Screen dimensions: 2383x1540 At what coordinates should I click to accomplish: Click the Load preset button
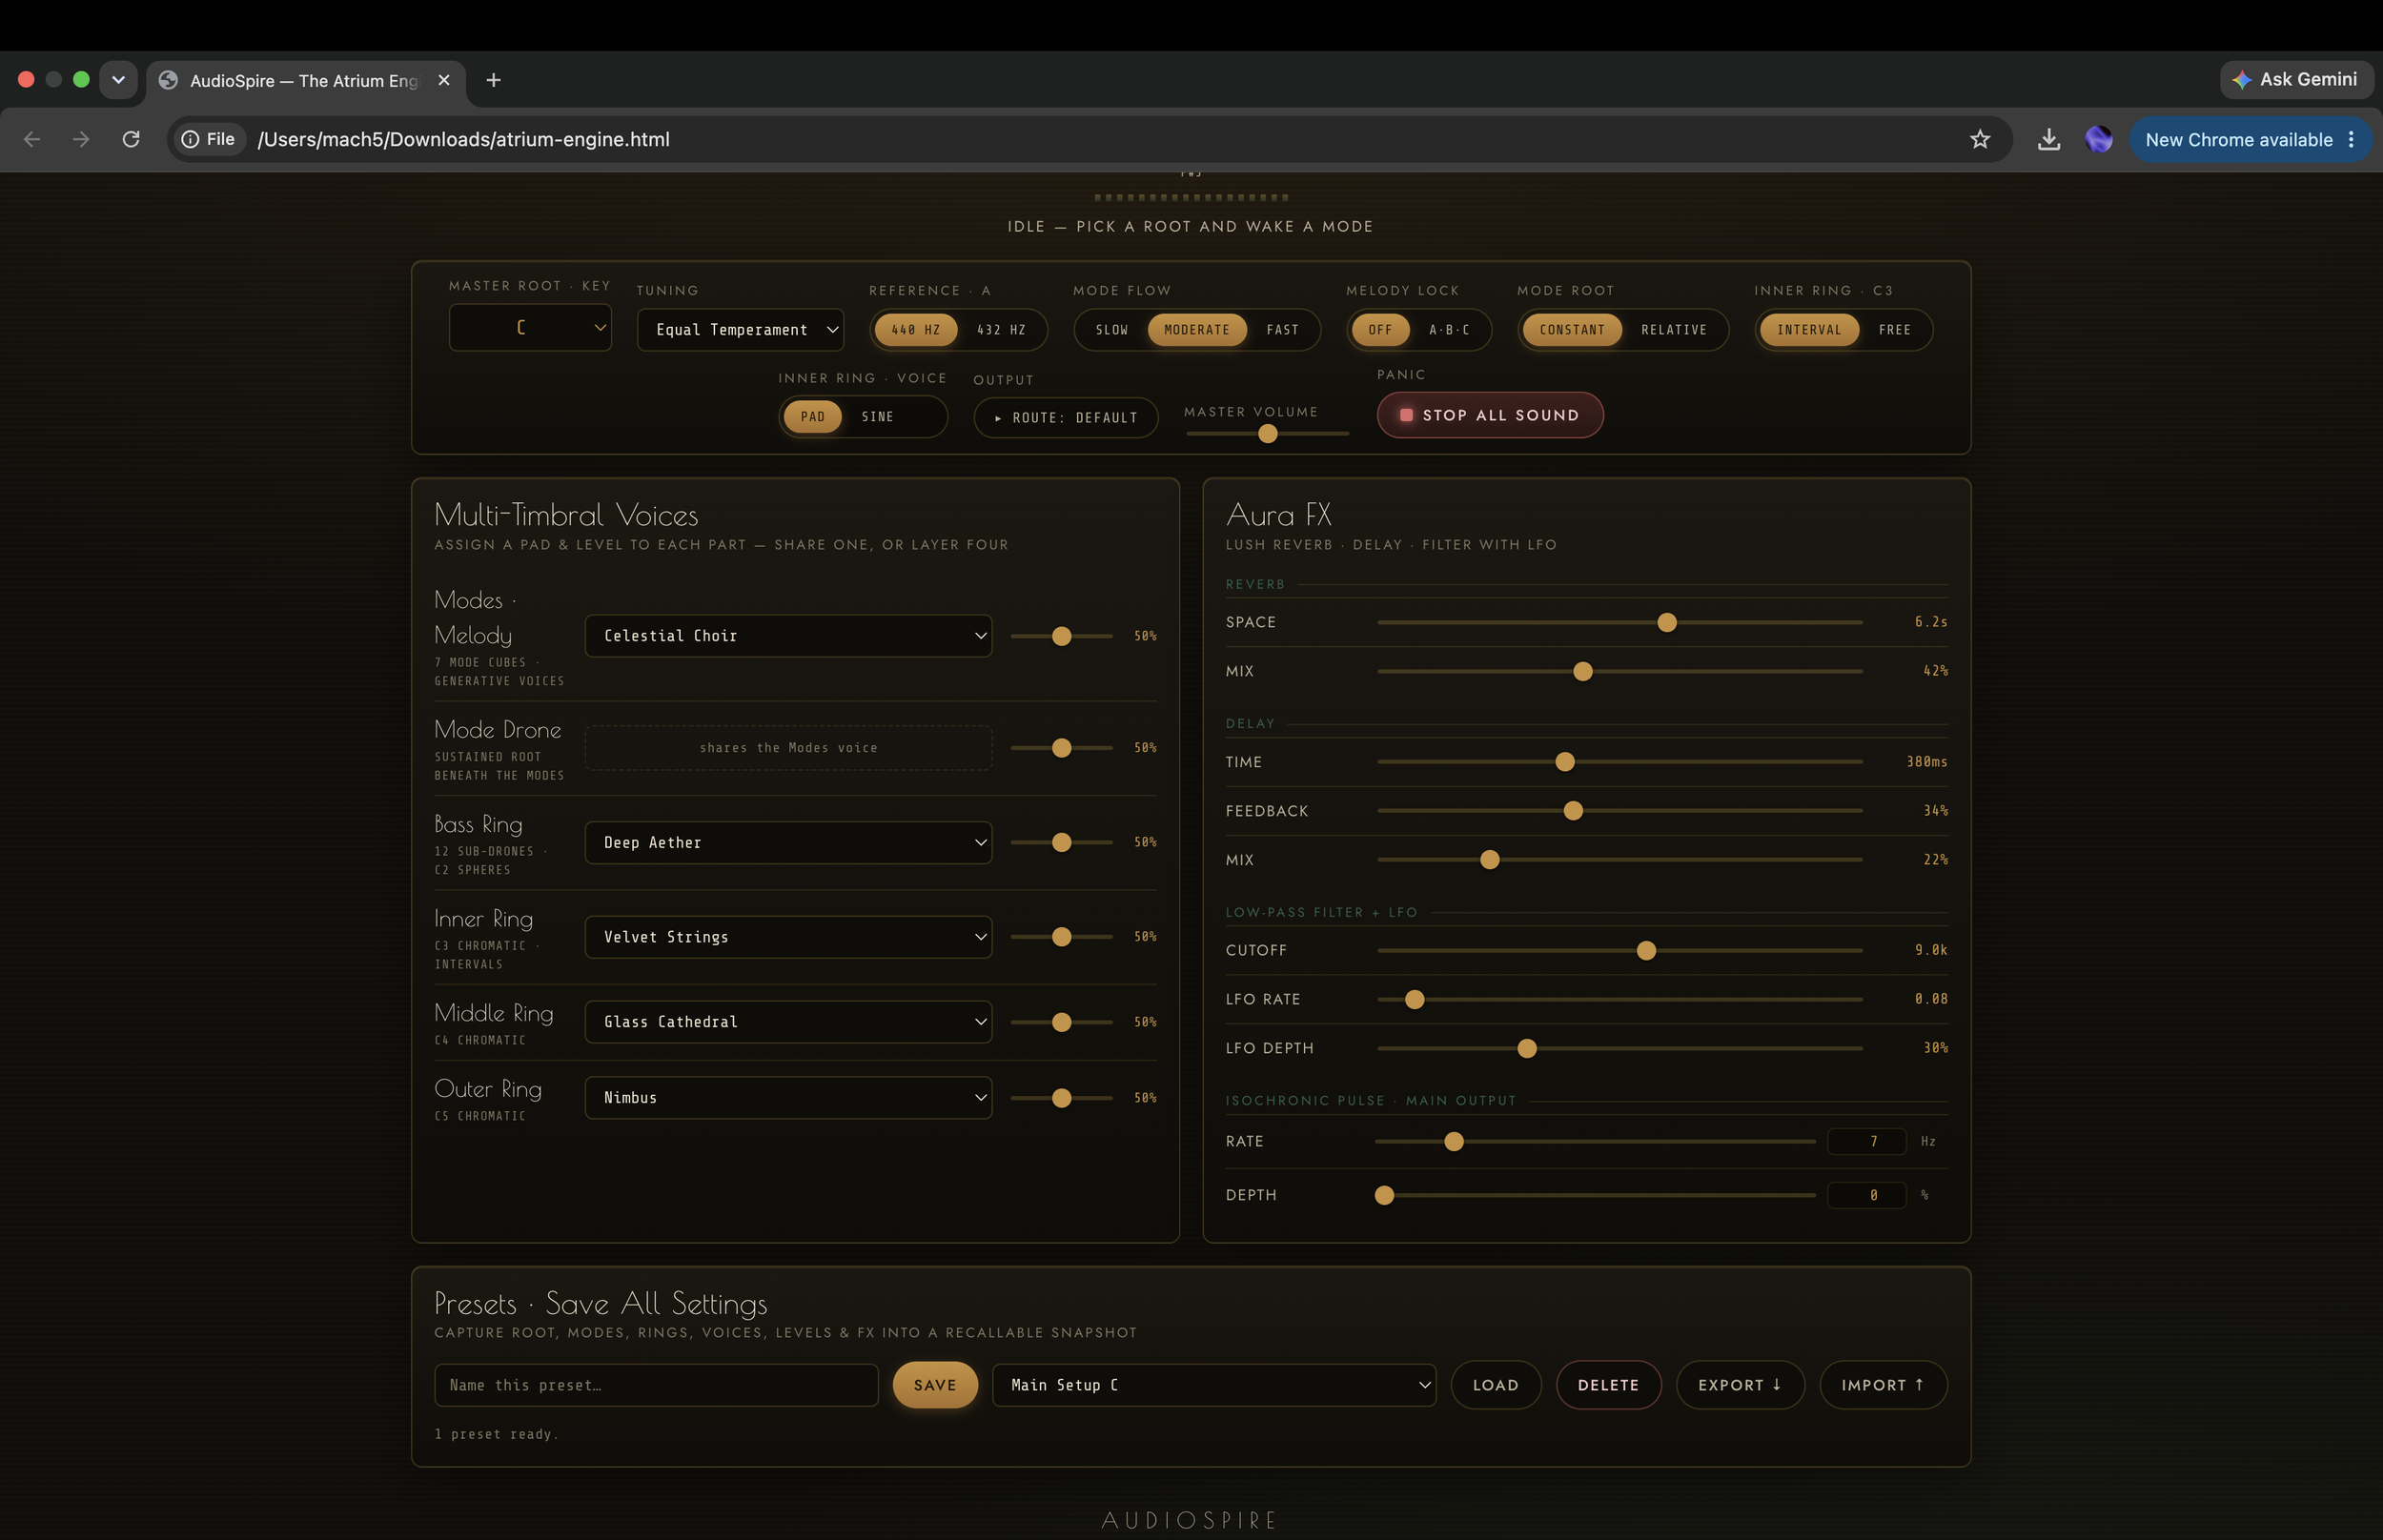pos(1496,1385)
